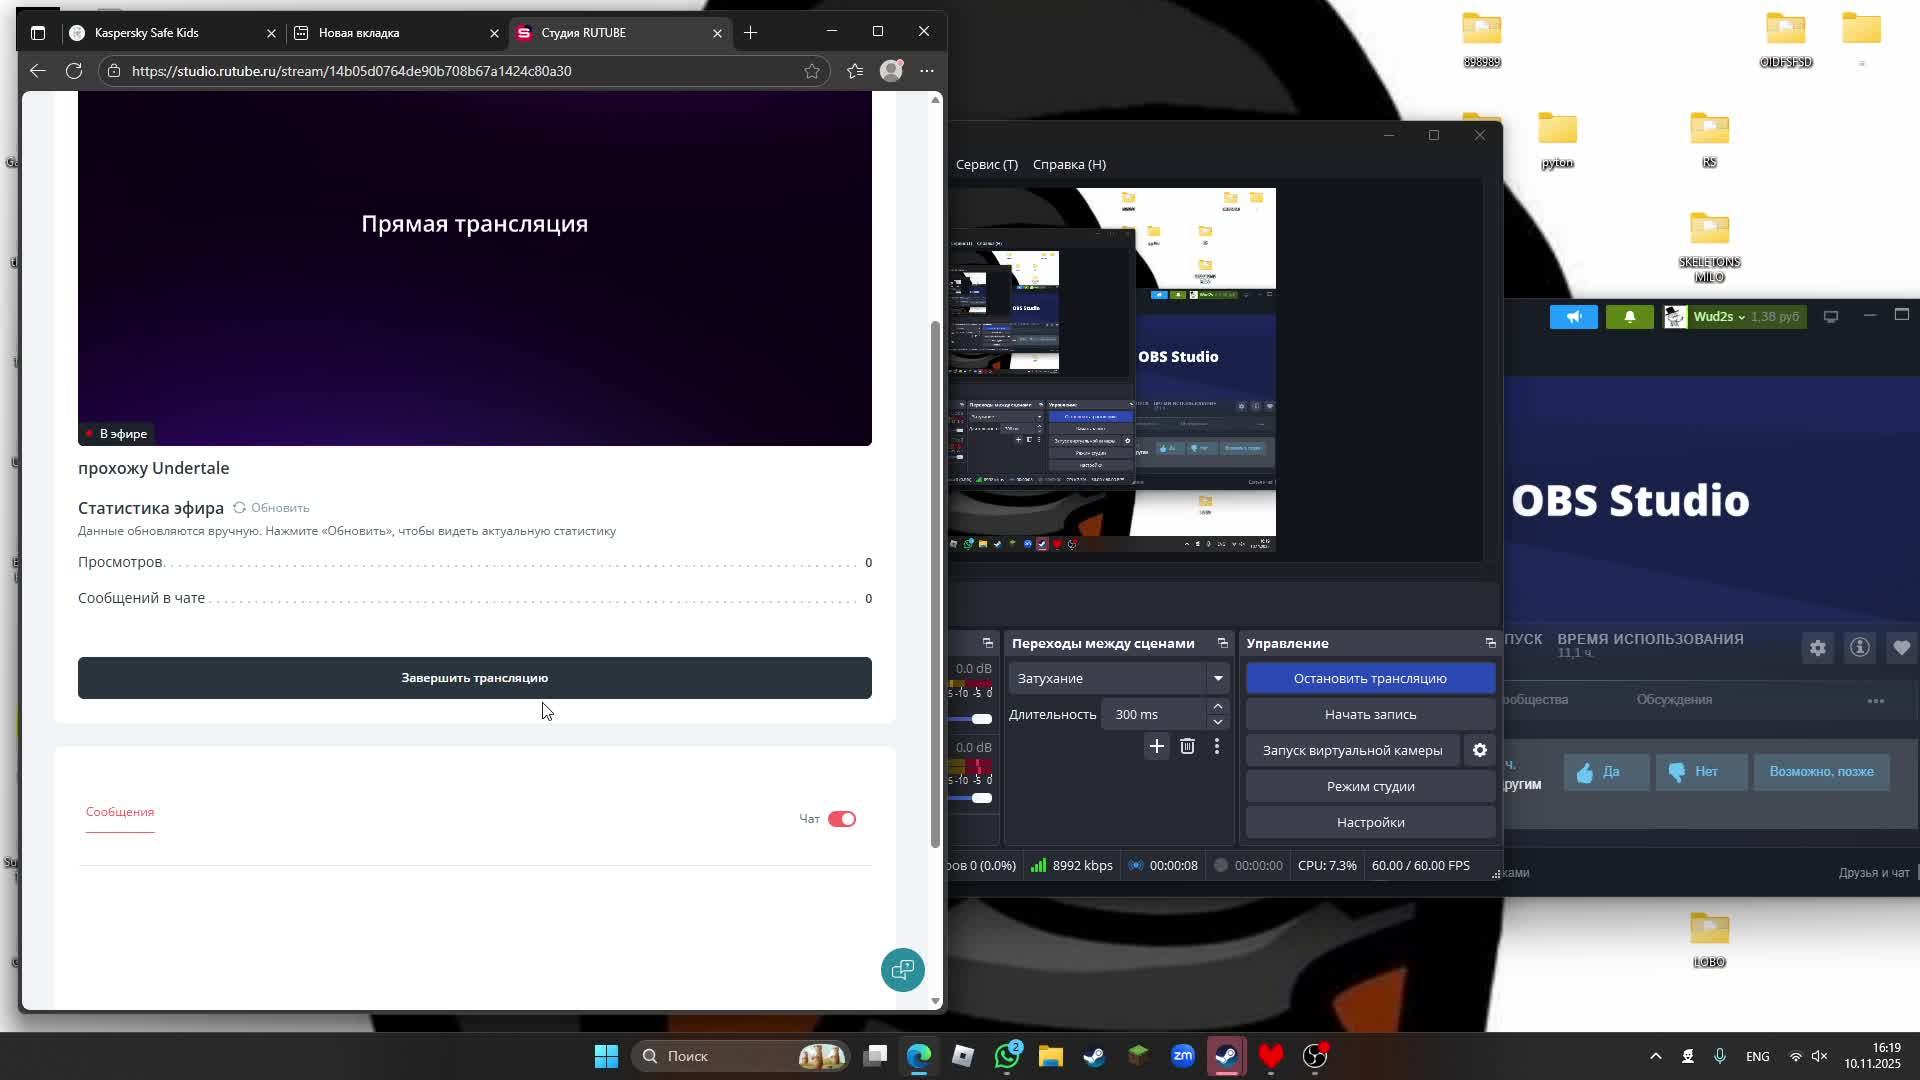Open the Сервис (Т) menu
The width and height of the screenshot is (1920, 1080).
click(986, 164)
